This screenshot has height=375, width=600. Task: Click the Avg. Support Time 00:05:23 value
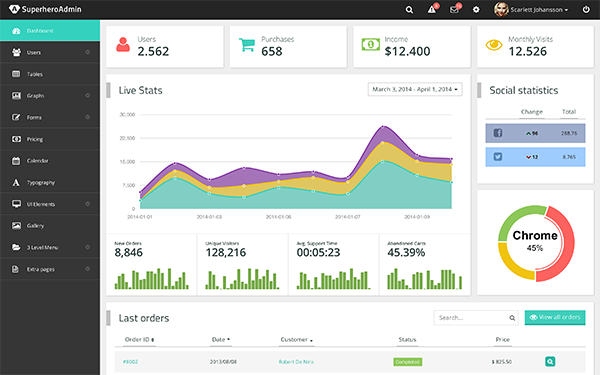[x=318, y=253]
